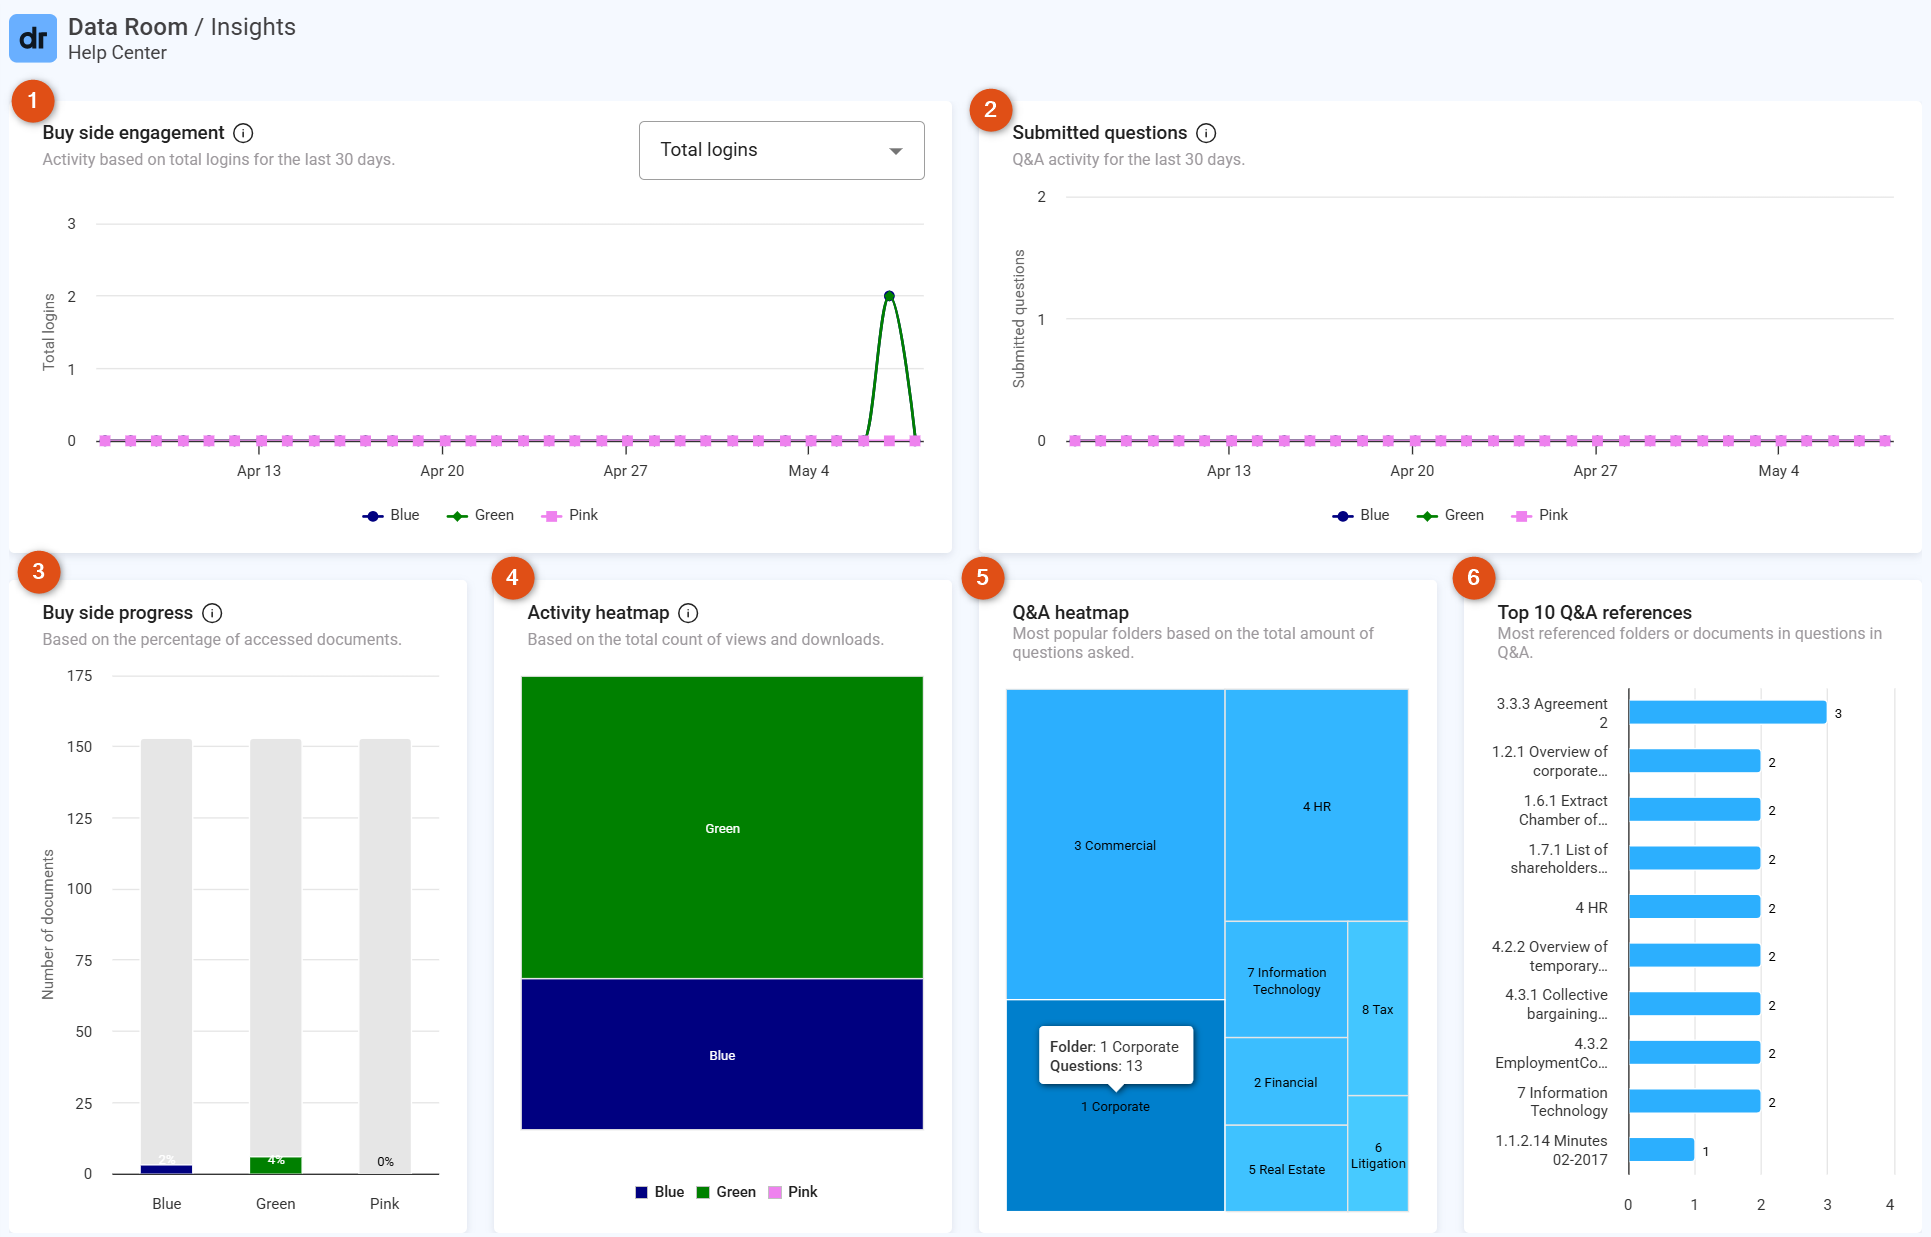Select orange marker number 5 badge
The width and height of the screenshot is (1931, 1237).
[x=983, y=577]
